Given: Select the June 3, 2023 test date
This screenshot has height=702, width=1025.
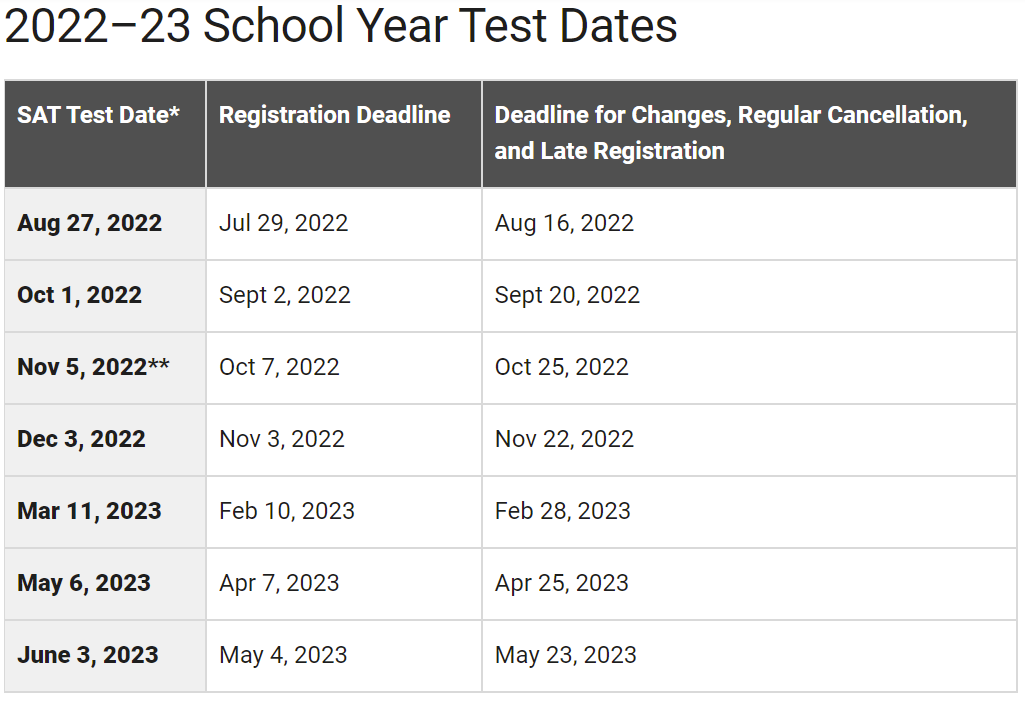Looking at the screenshot, I should pos(88,655).
